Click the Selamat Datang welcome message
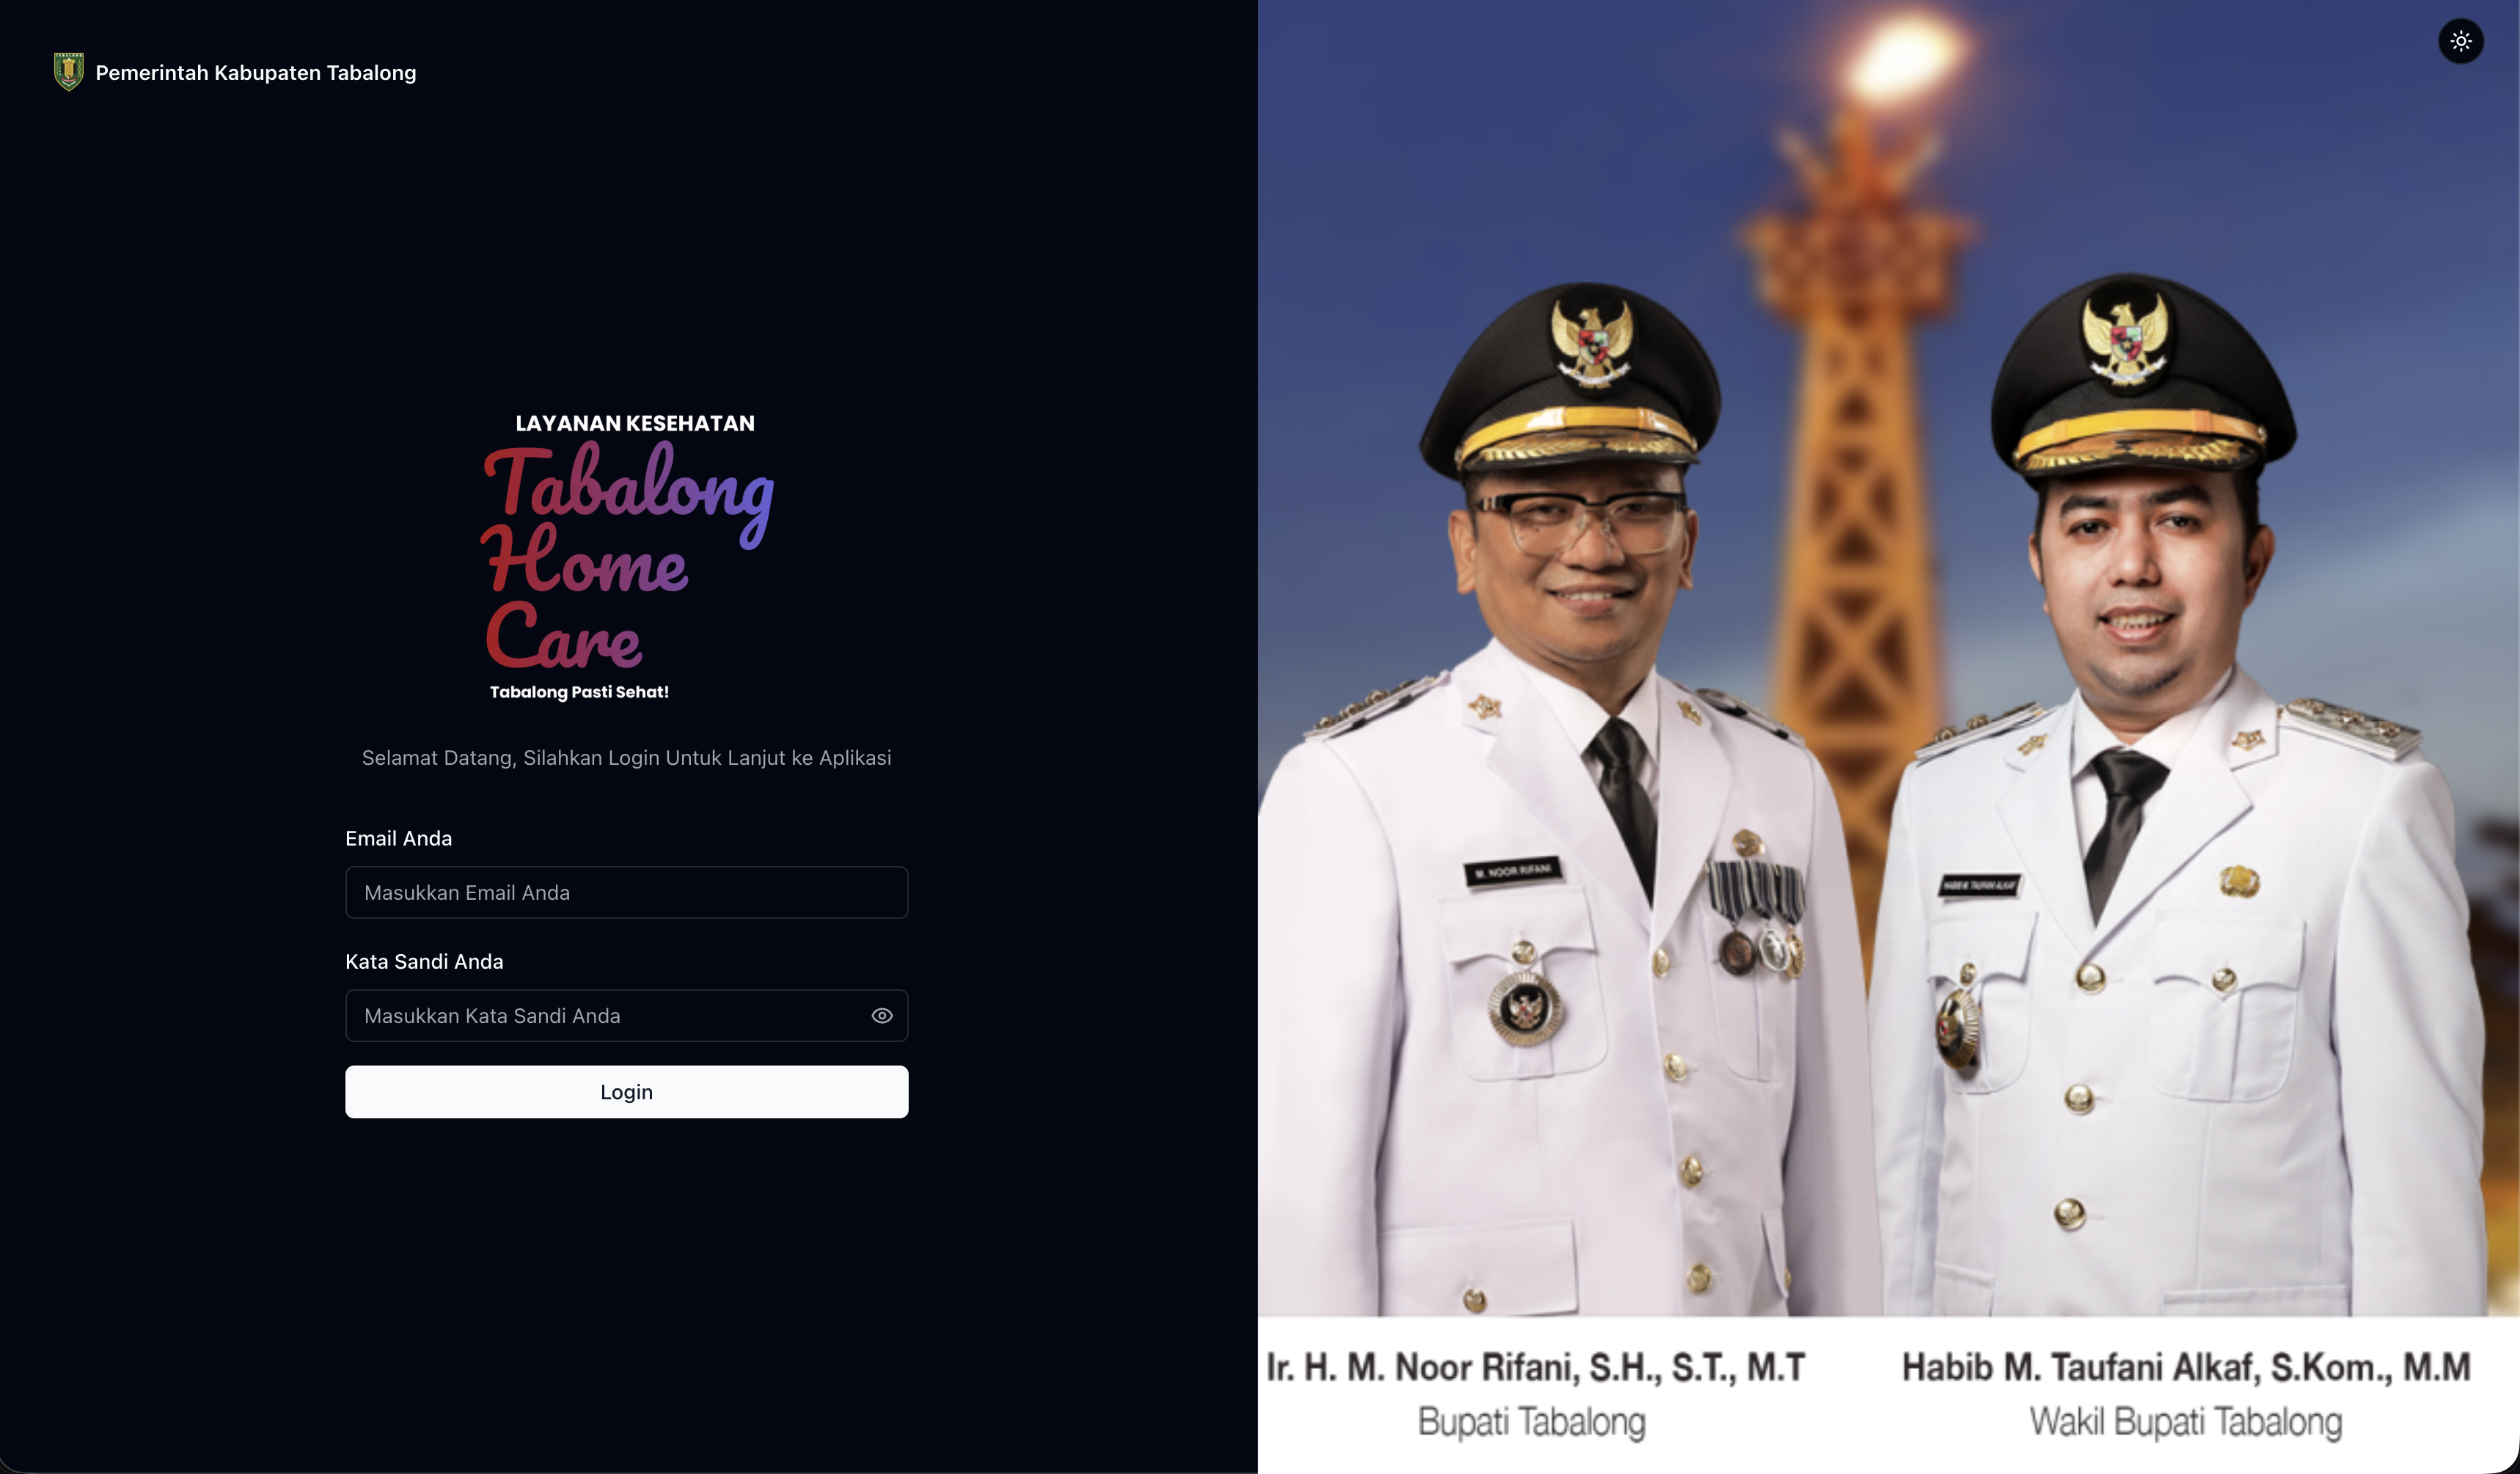Viewport: 2520px width, 1474px height. coord(627,758)
